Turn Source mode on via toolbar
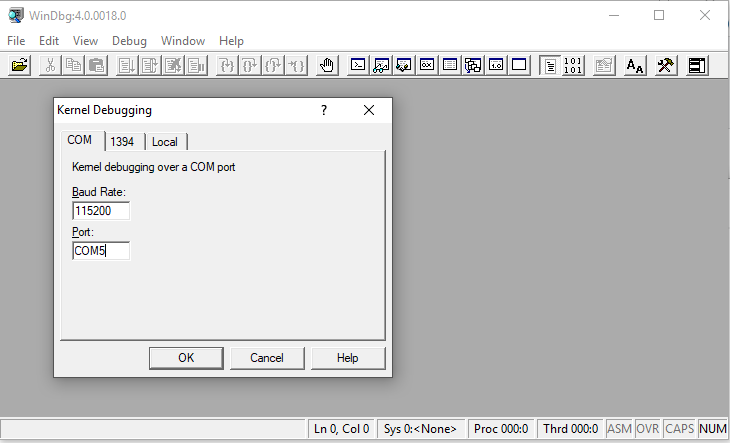The width and height of the screenshot is (730, 443). pyautogui.click(x=550, y=65)
